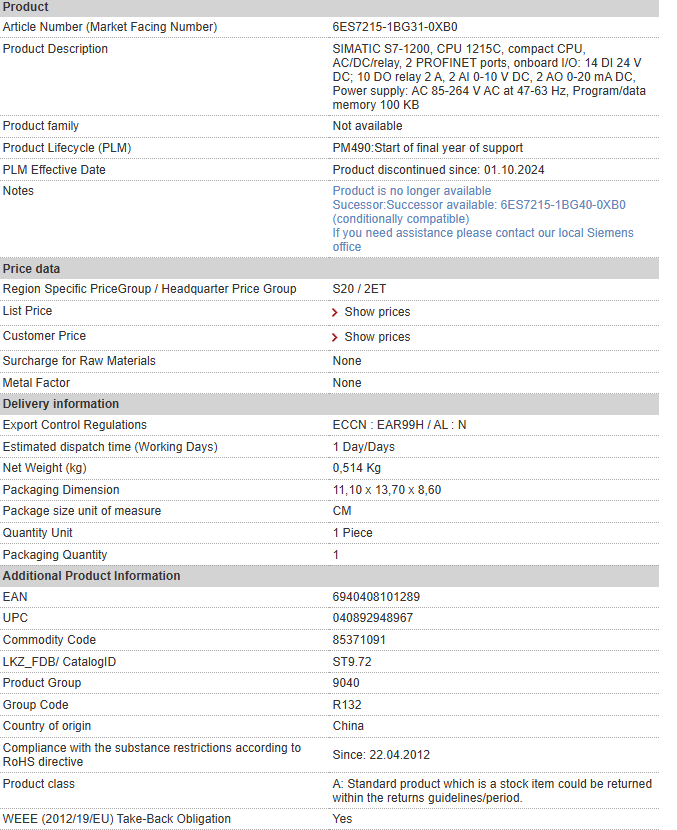The image size is (677, 830).
Task: Click Surcharge for Raw Materials value 'None'
Action: point(347,361)
